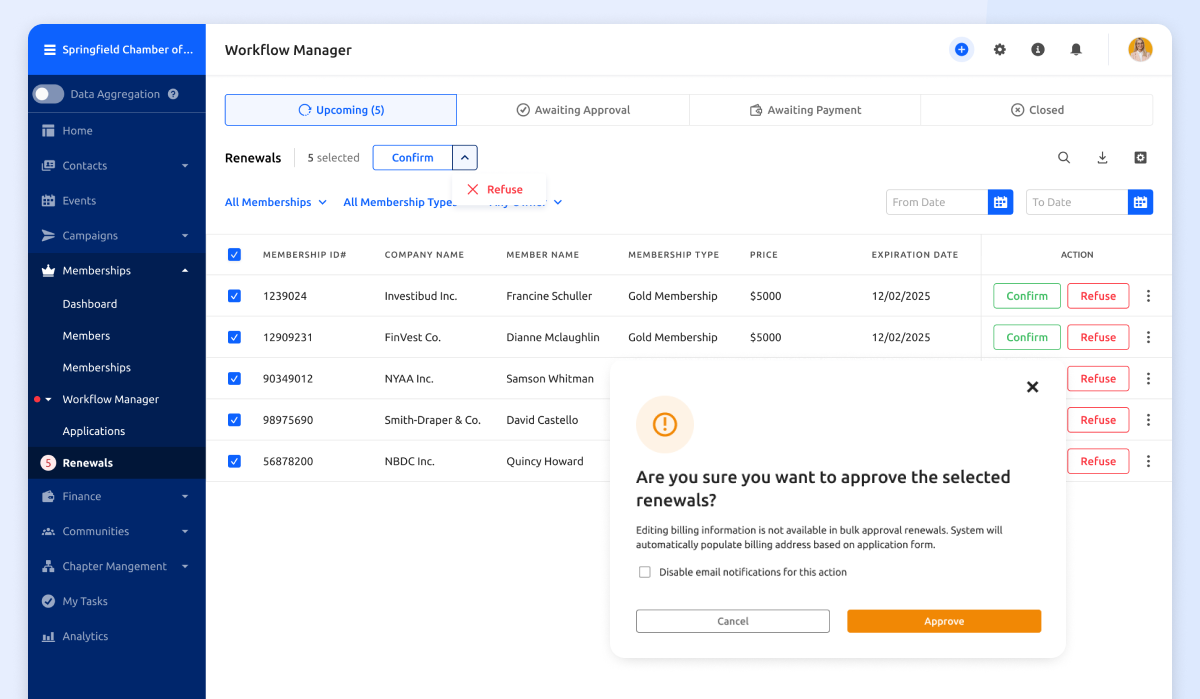Viewport: 1200px width, 699px height.
Task: Open more options for Investibud Inc. row
Action: (1148, 296)
